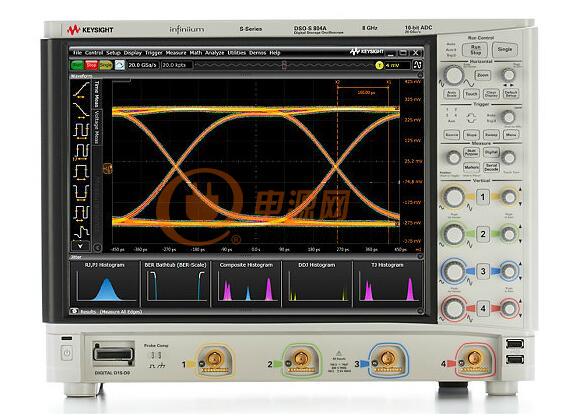
Task: Click the hardware Single button under Run Control
Action: tap(505, 49)
